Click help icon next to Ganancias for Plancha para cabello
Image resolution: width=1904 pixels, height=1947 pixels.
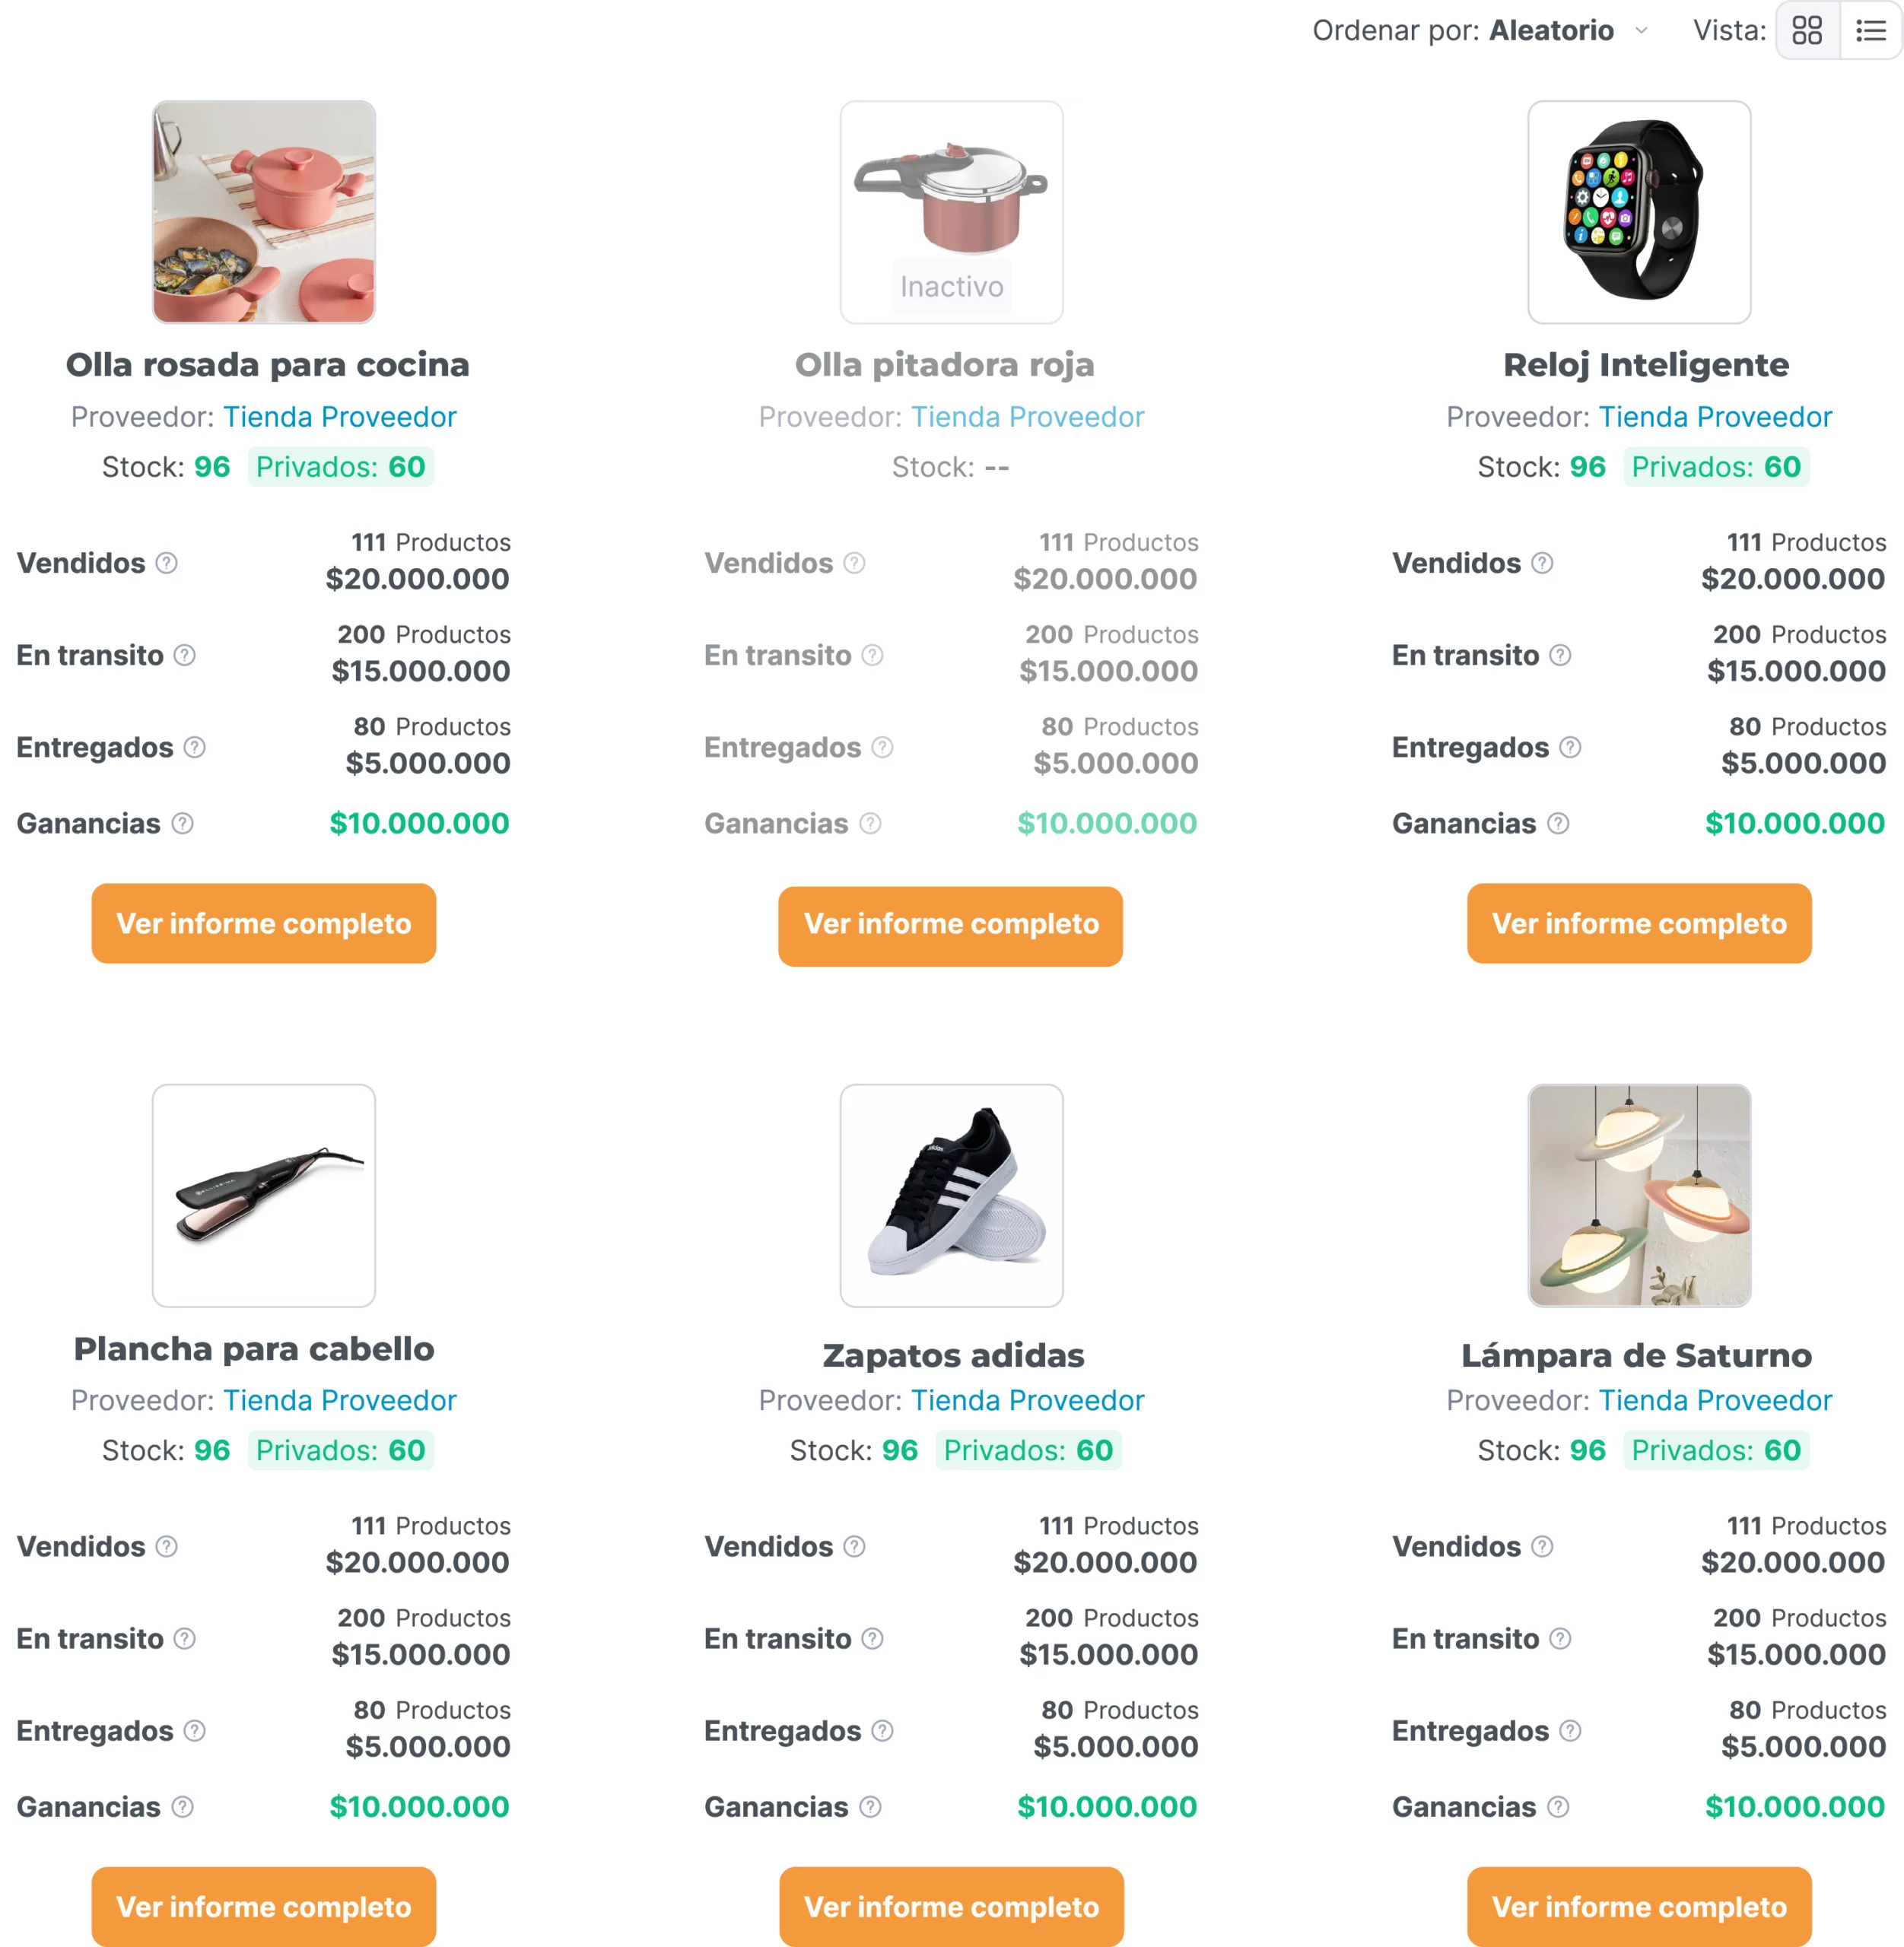(x=182, y=1807)
